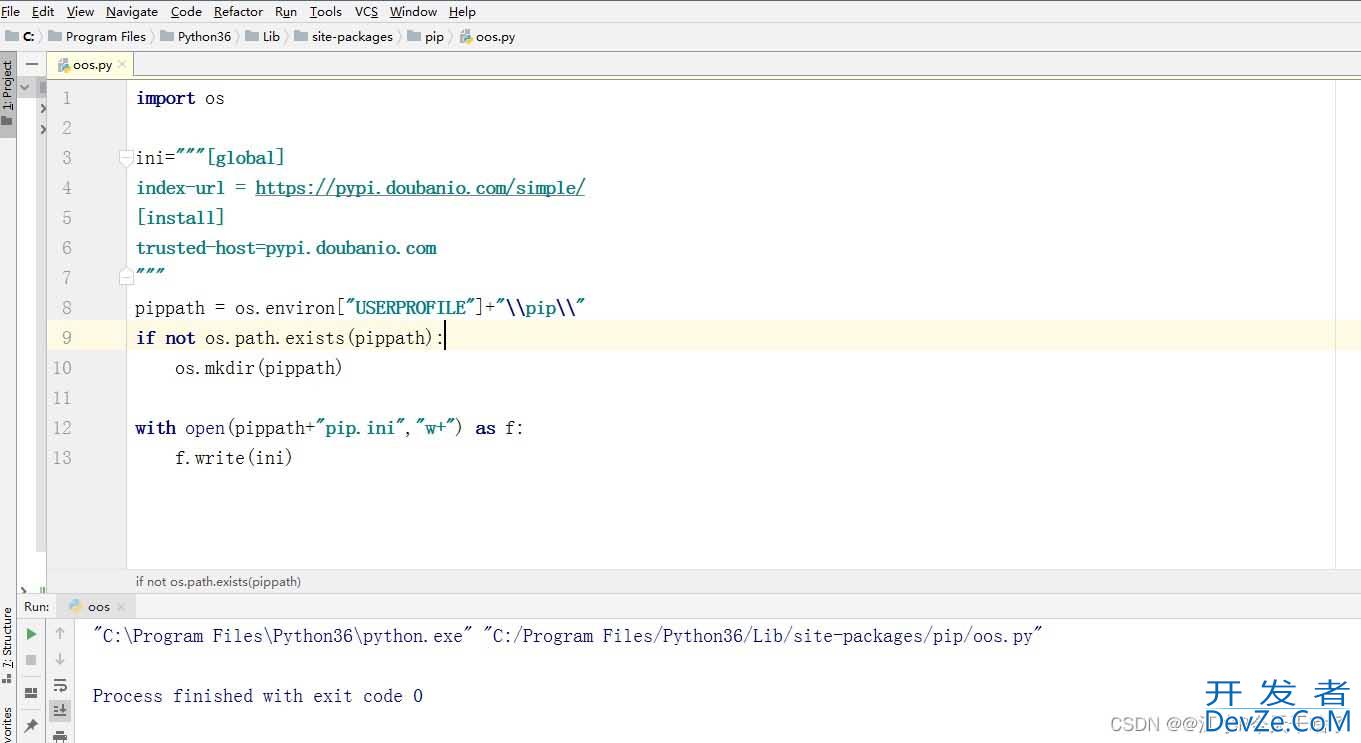
Task: Click the 'f.write(ini)' line
Action: click(x=234, y=457)
